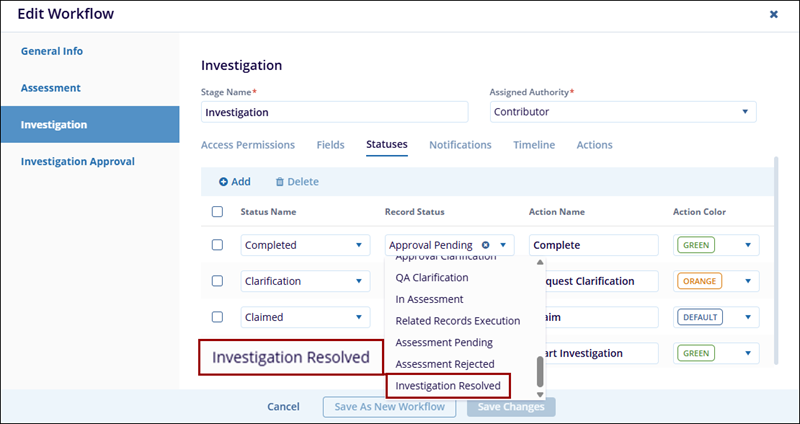Screen dimensions: 800x424
Task: Switch to the Notifications tab
Action: [x=460, y=145]
